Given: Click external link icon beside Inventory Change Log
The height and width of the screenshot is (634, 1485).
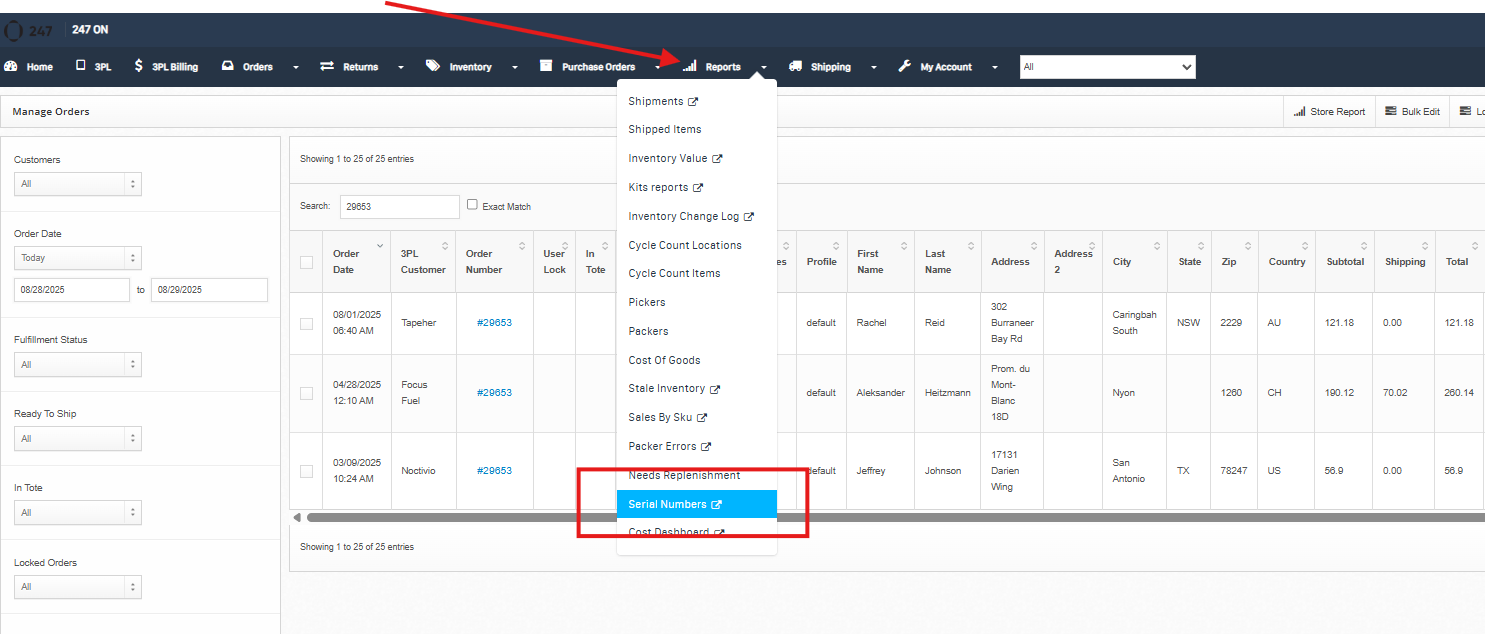Looking at the screenshot, I should tap(749, 217).
